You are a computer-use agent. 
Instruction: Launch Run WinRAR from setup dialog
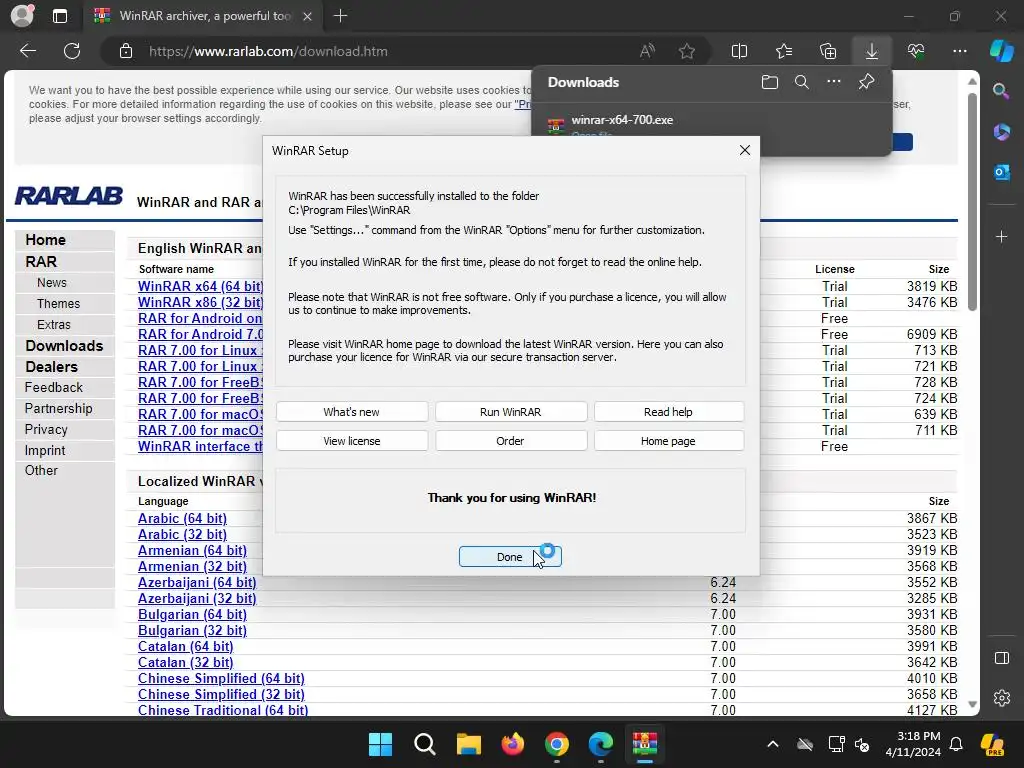511,412
